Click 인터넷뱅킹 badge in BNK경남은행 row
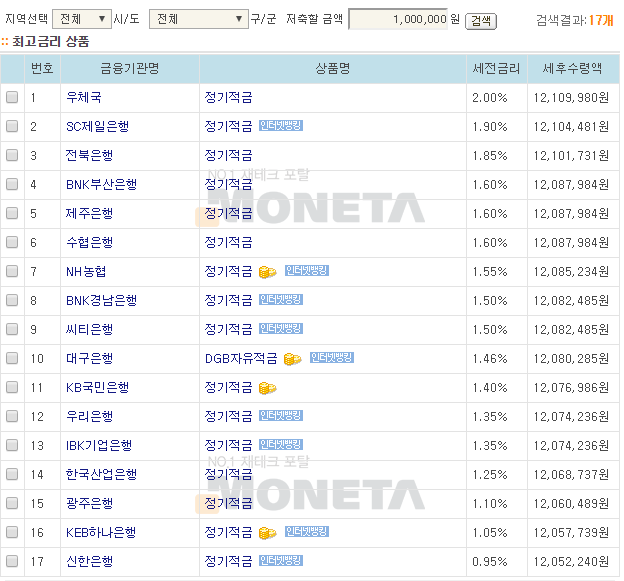This screenshot has width=624, height=581. [x=281, y=300]
